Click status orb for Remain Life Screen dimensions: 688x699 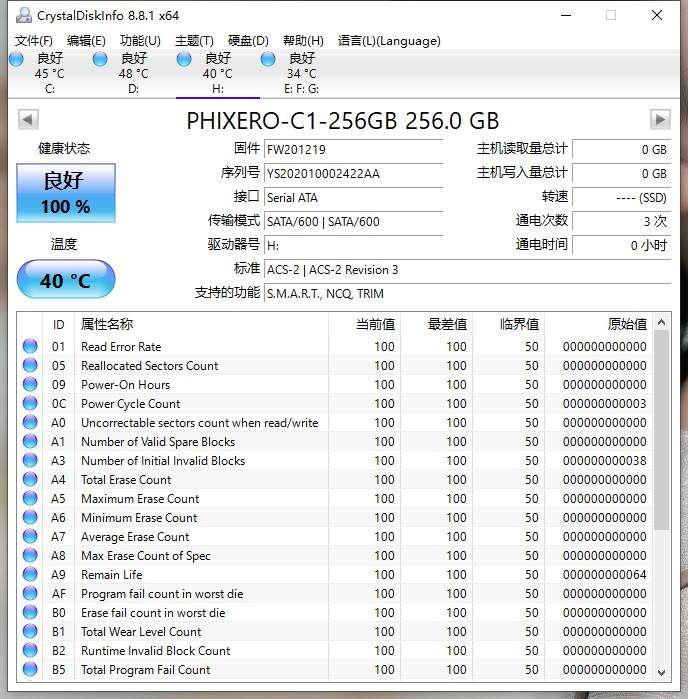[30, 574]
